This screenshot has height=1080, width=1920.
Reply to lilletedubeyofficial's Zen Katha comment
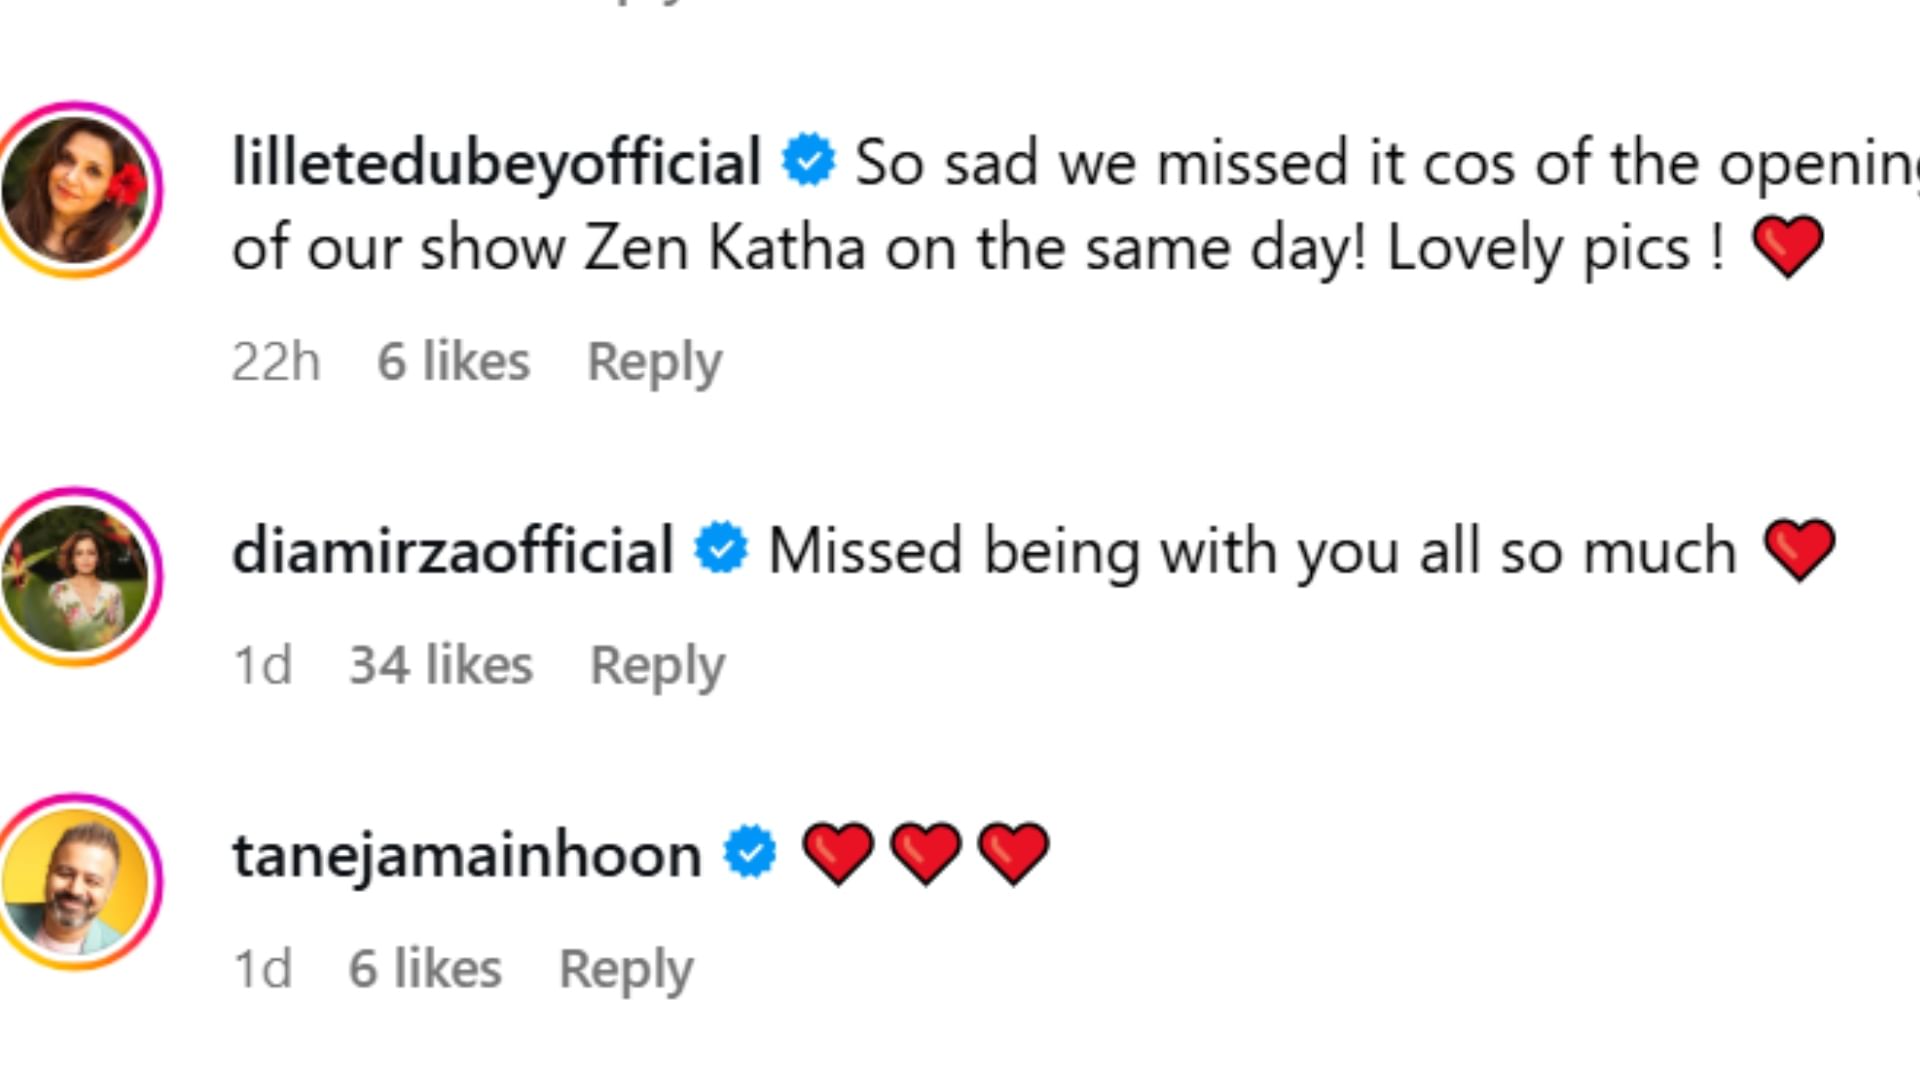(x=654, y=362)
